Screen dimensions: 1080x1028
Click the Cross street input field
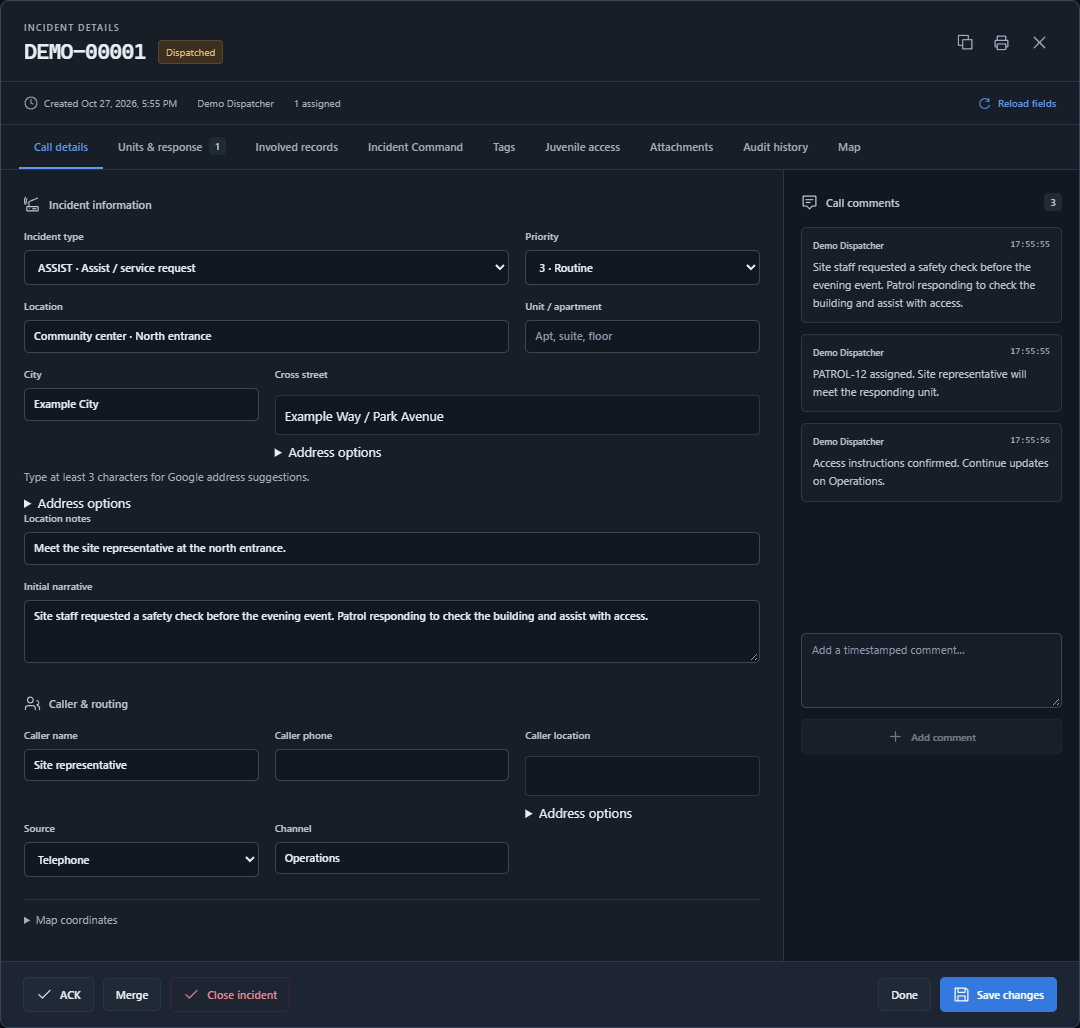(x=517, y=415)
